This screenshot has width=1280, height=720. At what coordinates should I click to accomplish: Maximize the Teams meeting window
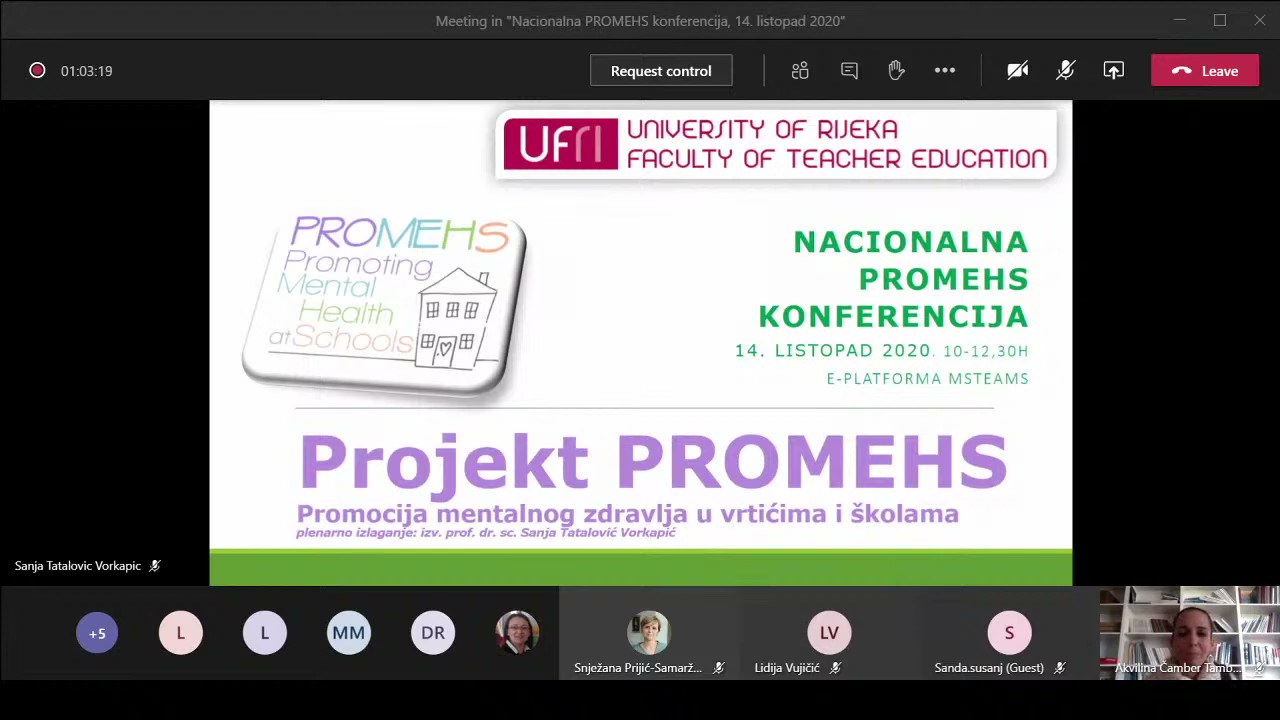pyautogui.click(x=1220, y=20)
